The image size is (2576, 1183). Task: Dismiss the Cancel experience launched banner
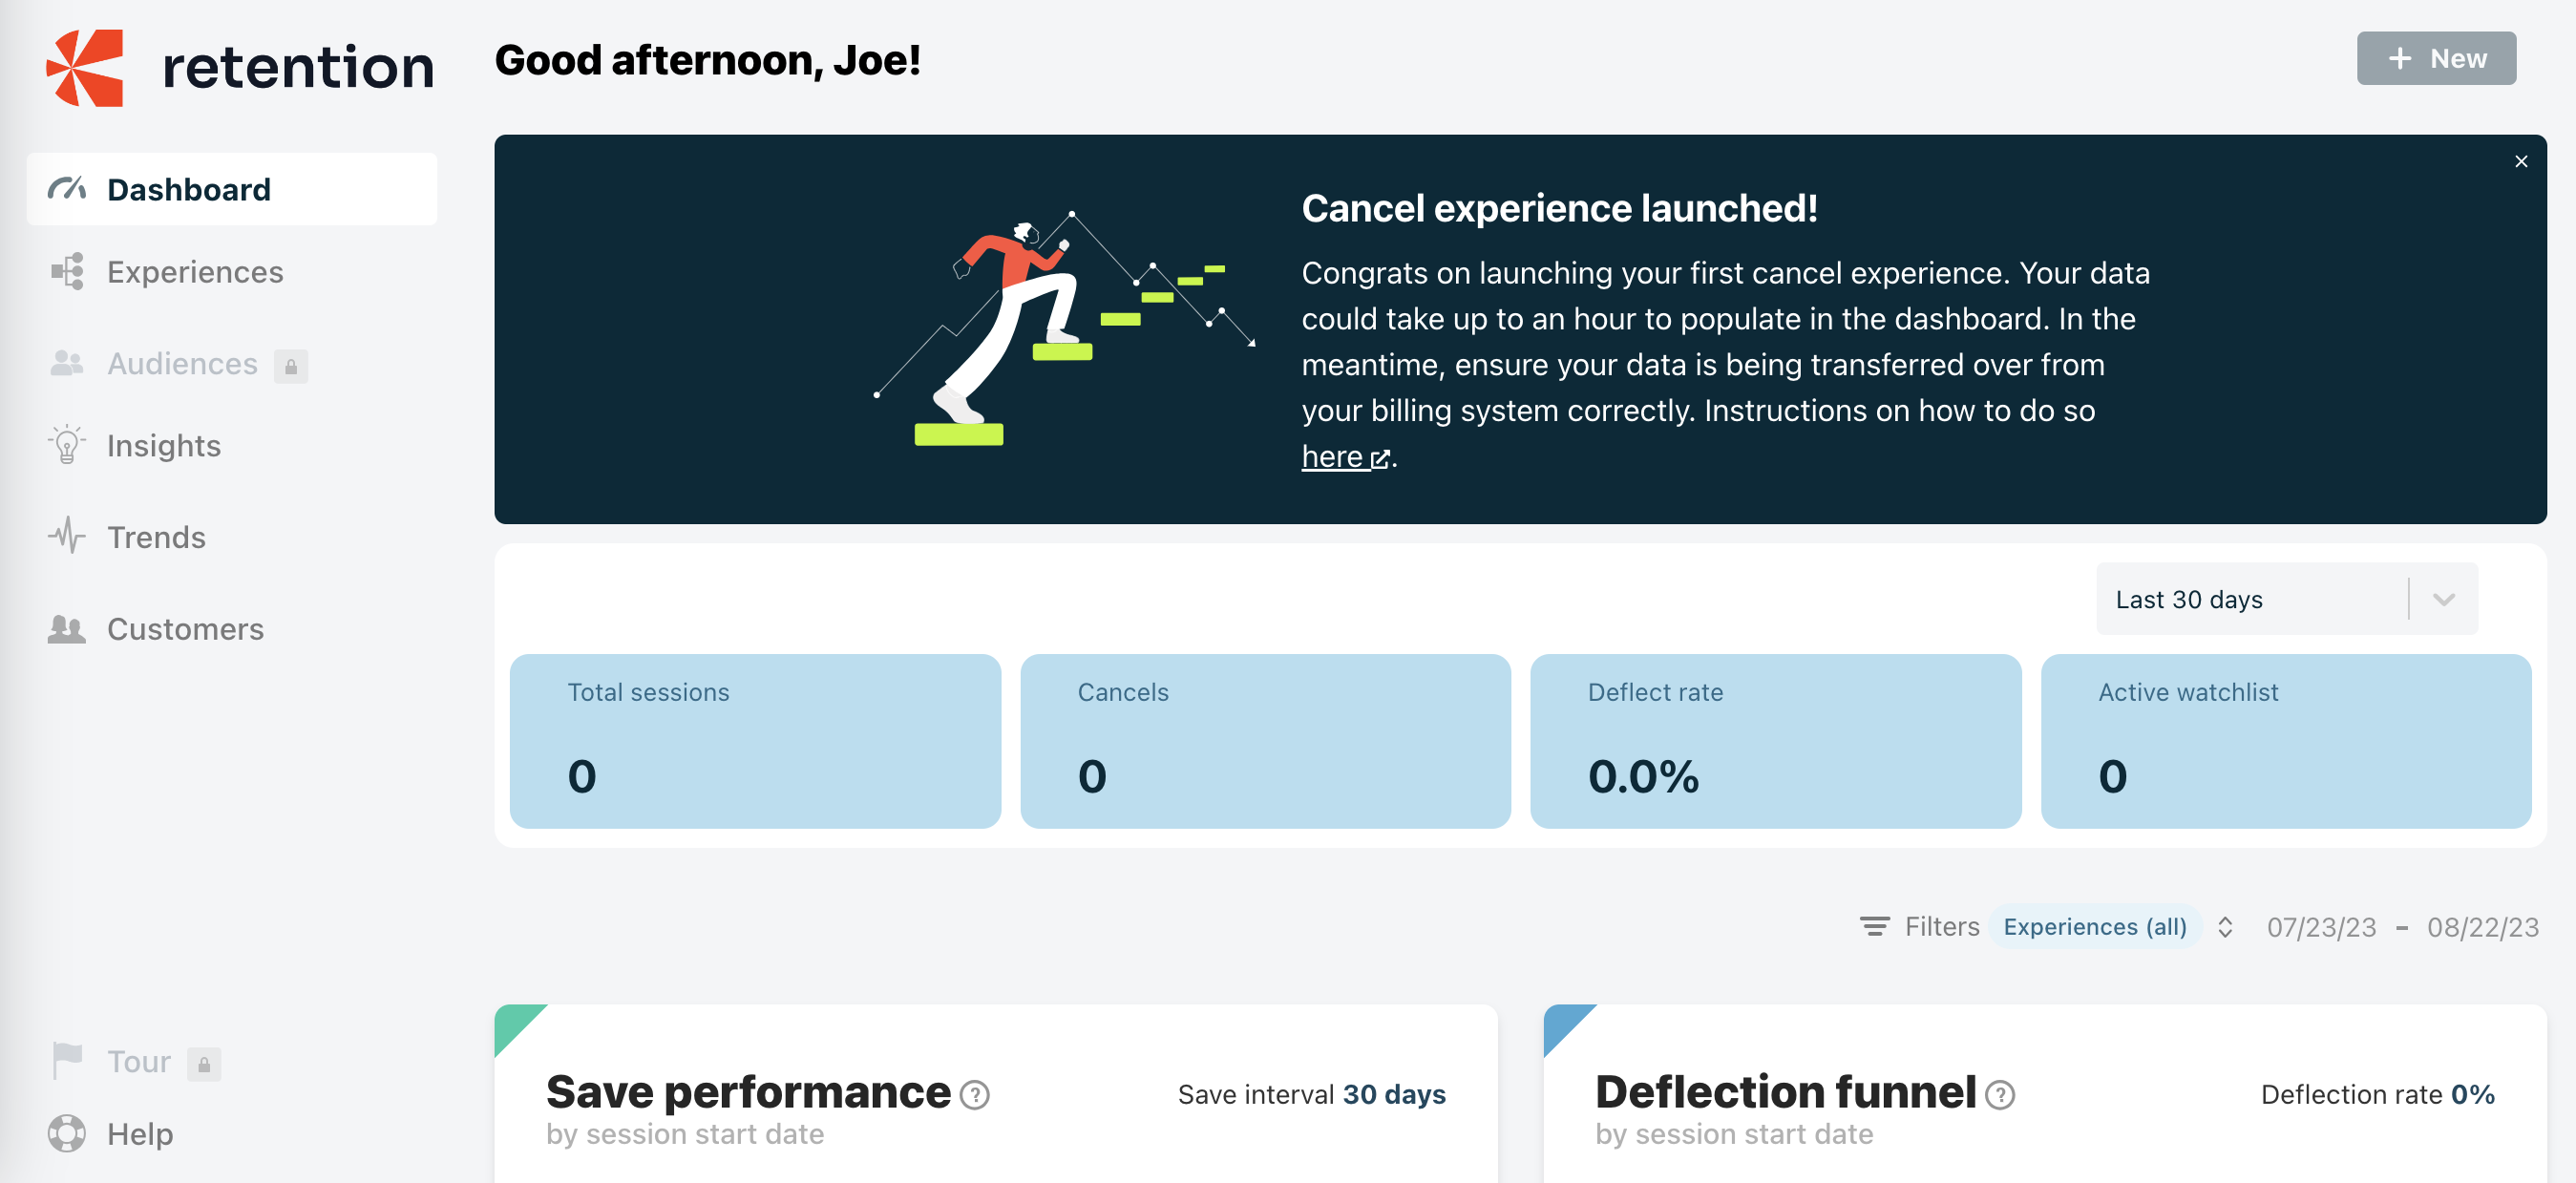coord(2520,161)
